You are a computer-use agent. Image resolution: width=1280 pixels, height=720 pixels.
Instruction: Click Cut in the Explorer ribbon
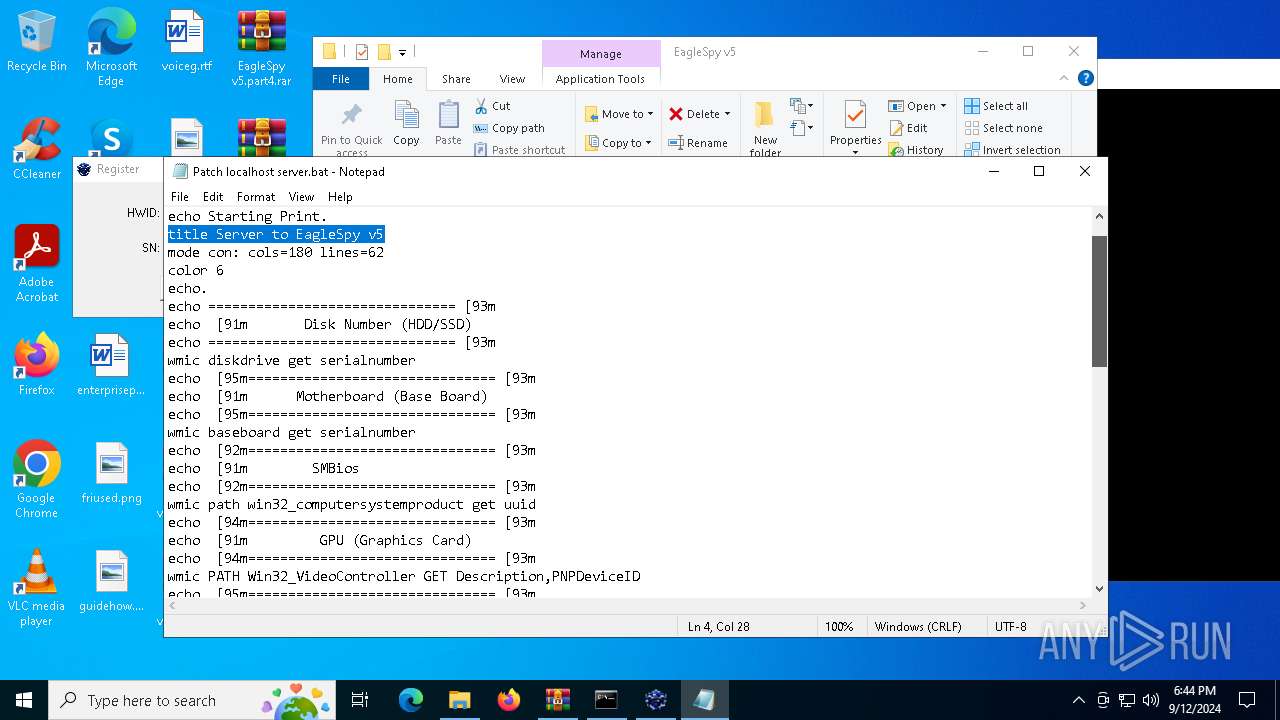tap(491, 106)
